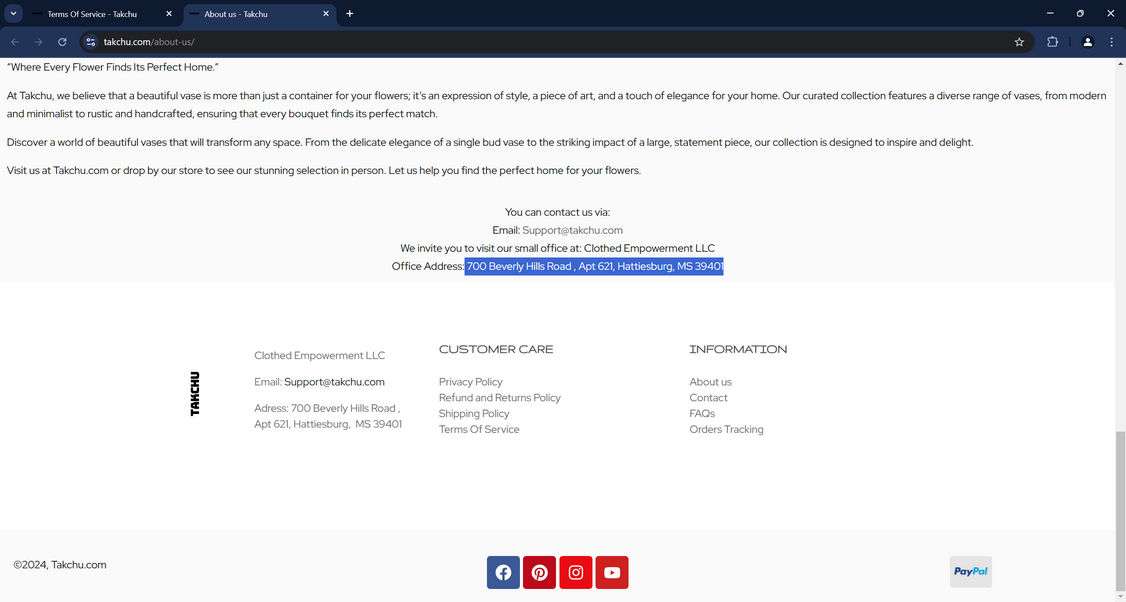This screenshot has height=602, width=1126.
Task: Click the Support@takchu.com email in page body
Action: (572, 231)
